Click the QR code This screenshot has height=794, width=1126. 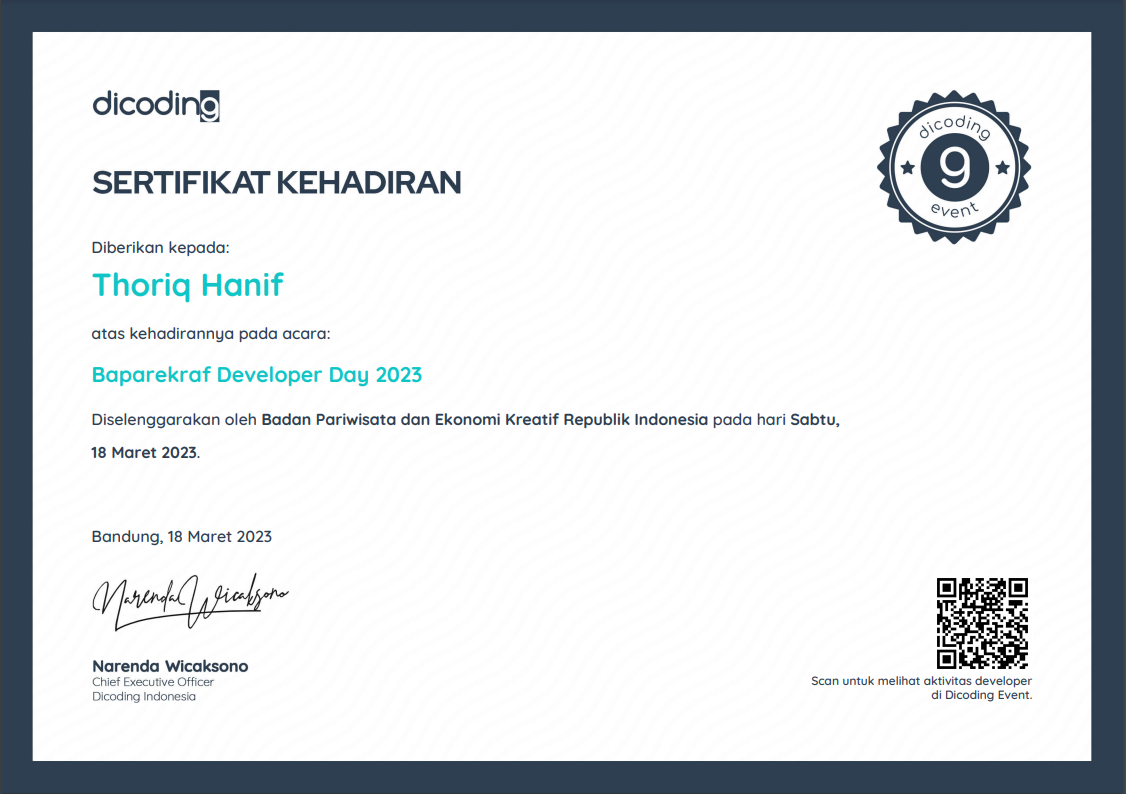(982, 622)
